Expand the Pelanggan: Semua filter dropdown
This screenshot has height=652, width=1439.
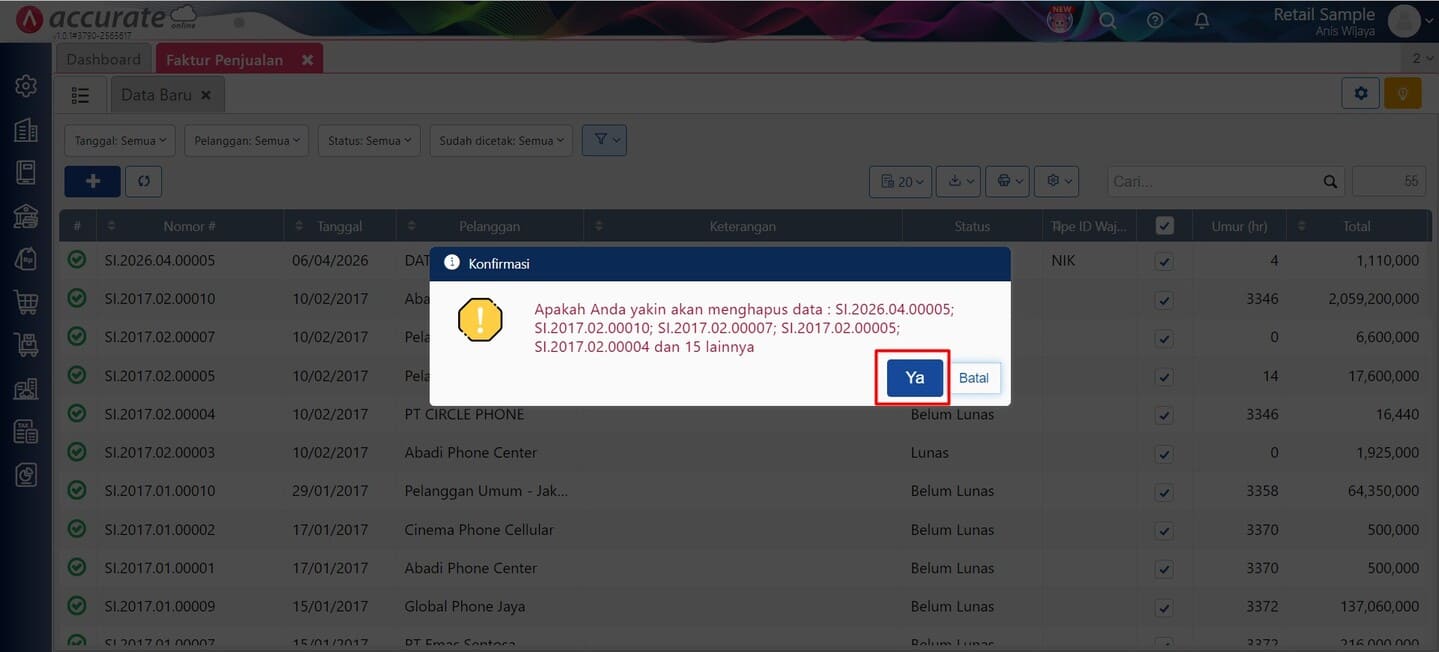[246, 141]
